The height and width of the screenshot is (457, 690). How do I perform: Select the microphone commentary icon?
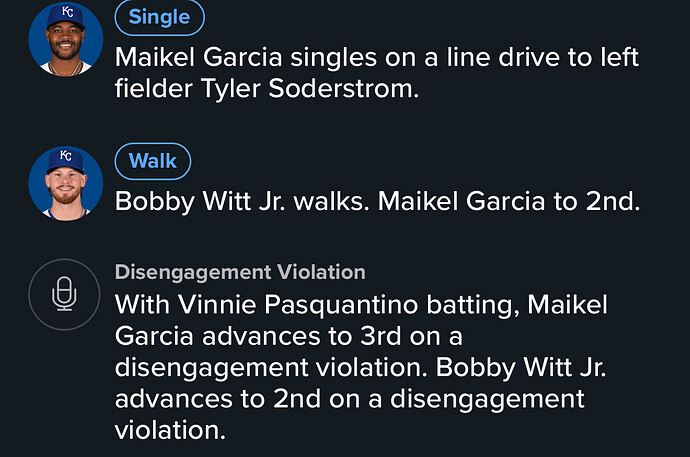click(64, 294)
